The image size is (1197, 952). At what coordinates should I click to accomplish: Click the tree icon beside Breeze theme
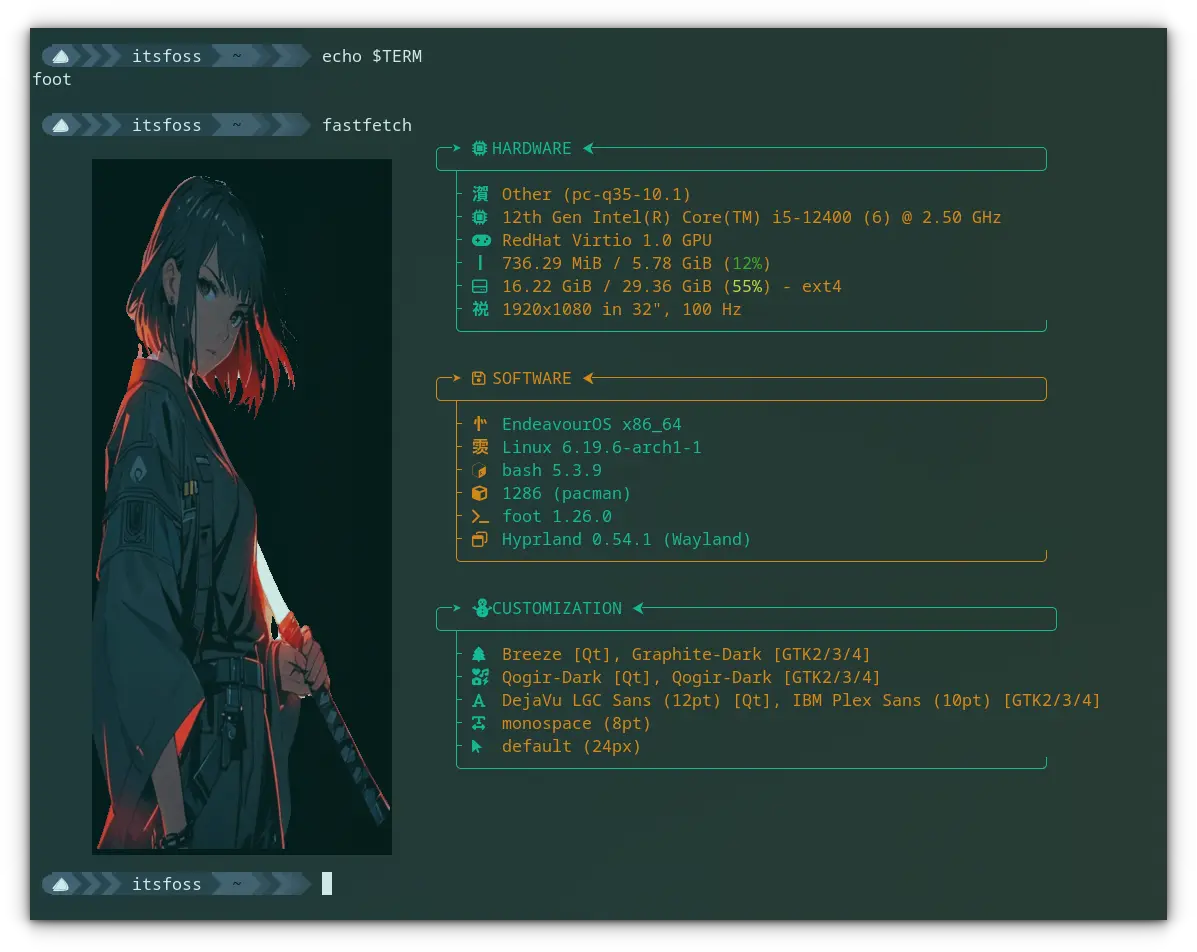(479, 654)
